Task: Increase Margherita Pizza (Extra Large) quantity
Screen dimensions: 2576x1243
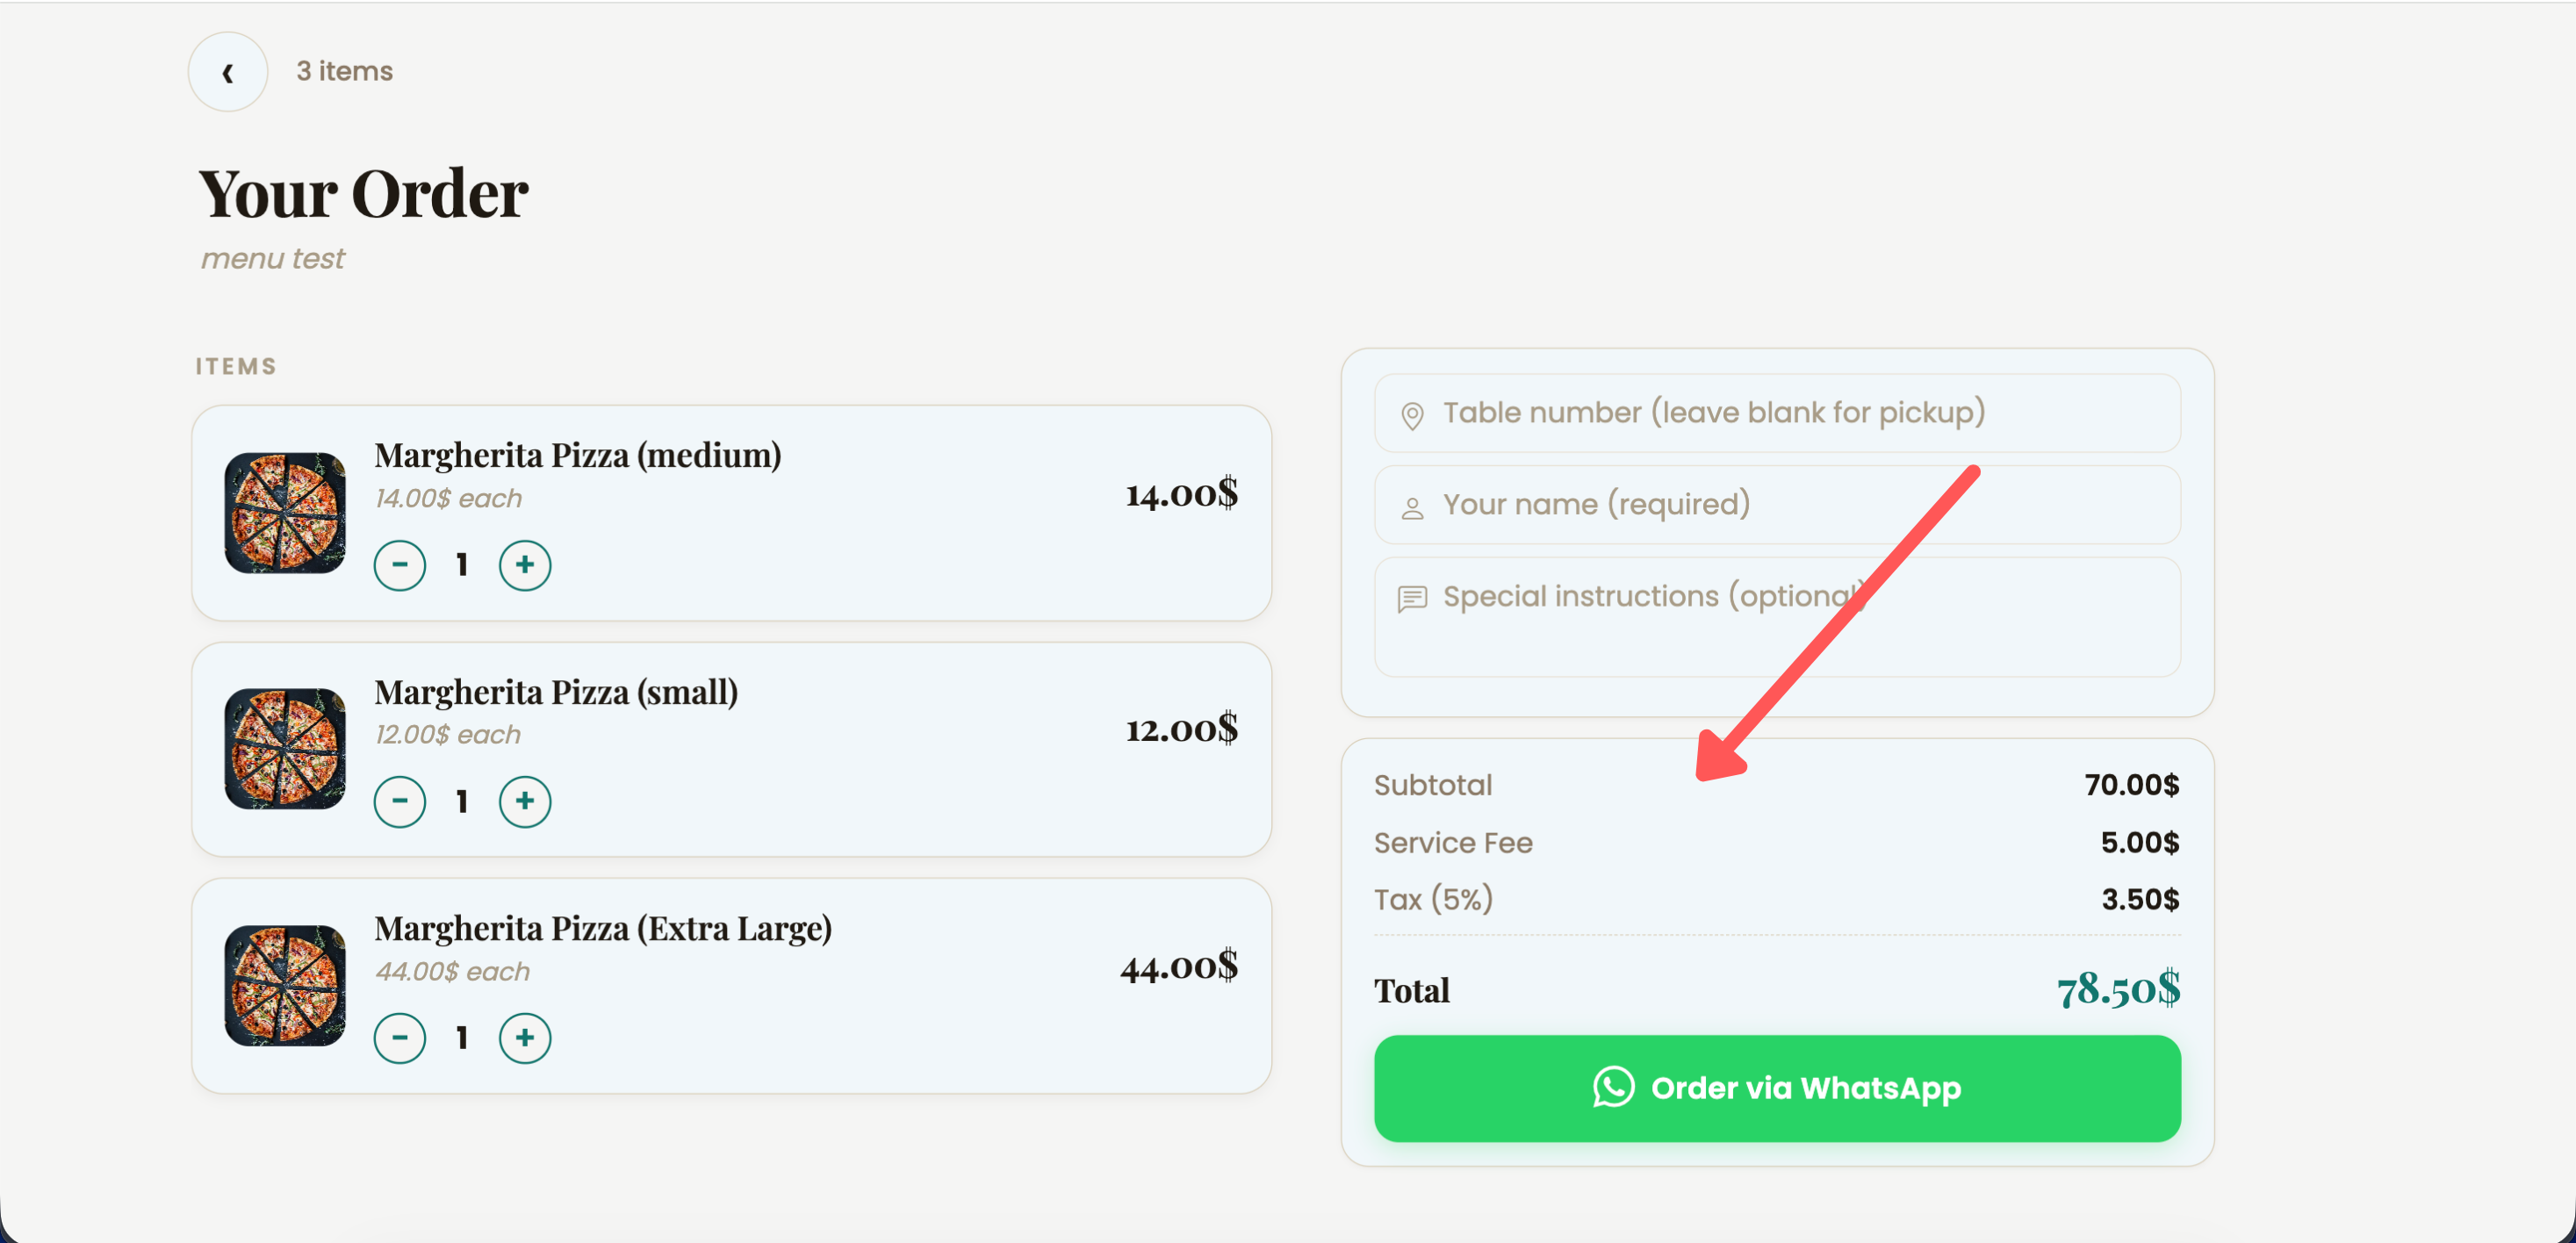Action: 525,1038
